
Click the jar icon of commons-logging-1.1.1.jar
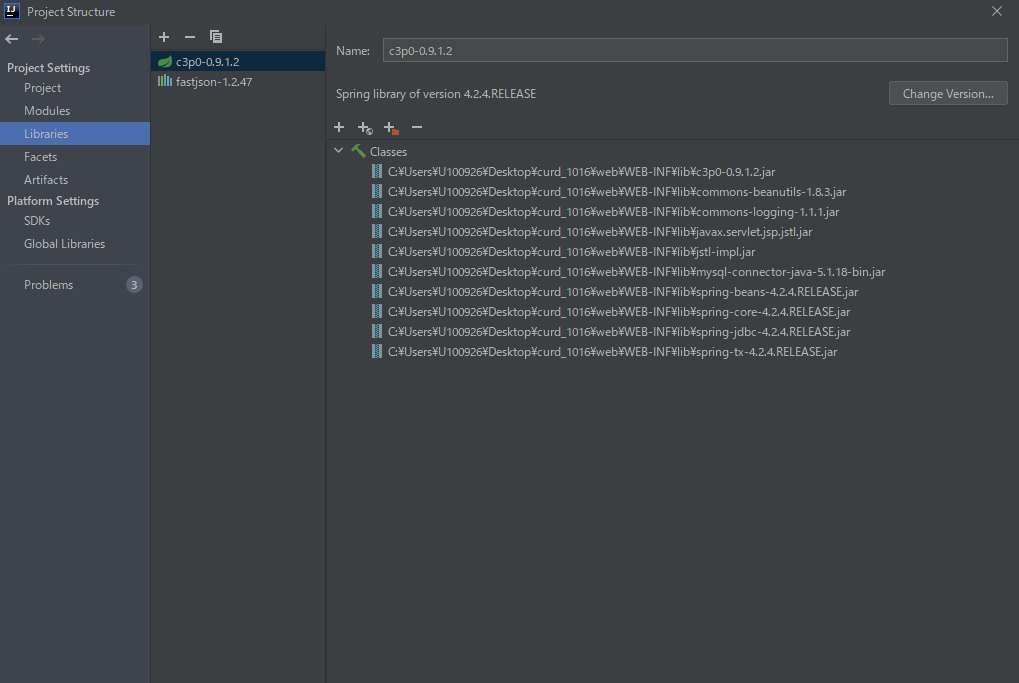tap(376, 211)
